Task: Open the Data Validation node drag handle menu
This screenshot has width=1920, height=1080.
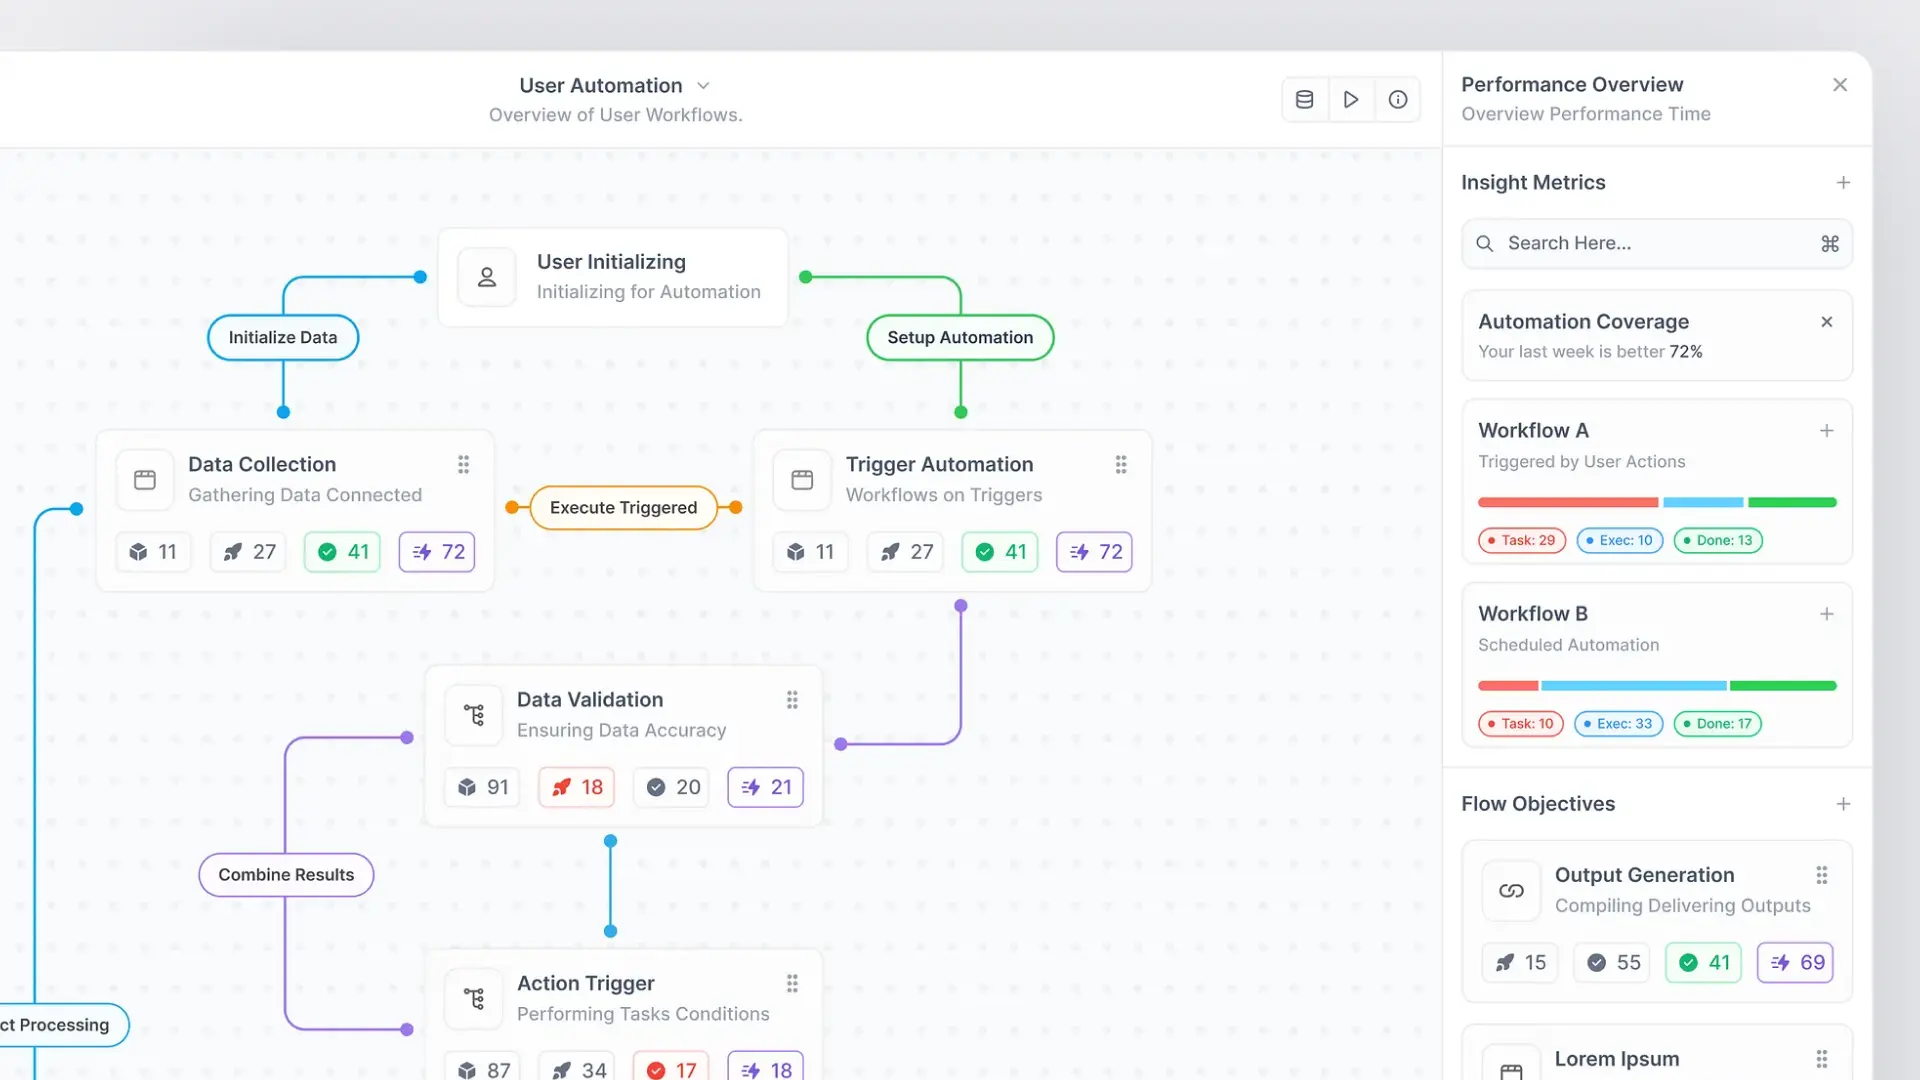Action: tap(792, 700)
